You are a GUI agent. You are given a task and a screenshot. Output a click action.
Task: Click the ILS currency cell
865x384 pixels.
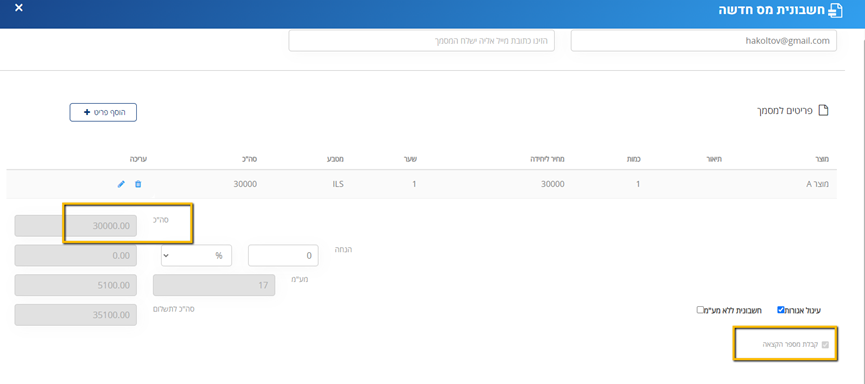tap(338, 184)
